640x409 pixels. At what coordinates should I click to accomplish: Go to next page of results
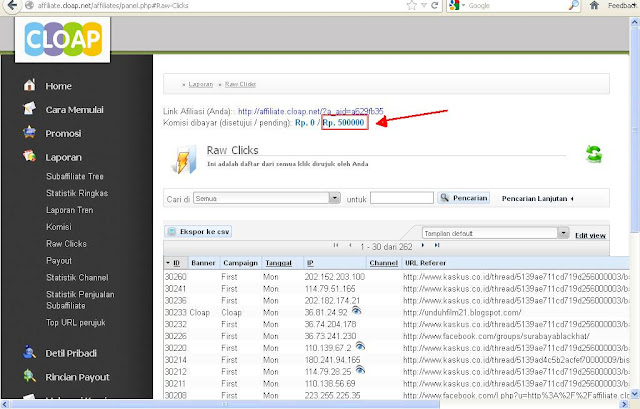click(423, 245)
